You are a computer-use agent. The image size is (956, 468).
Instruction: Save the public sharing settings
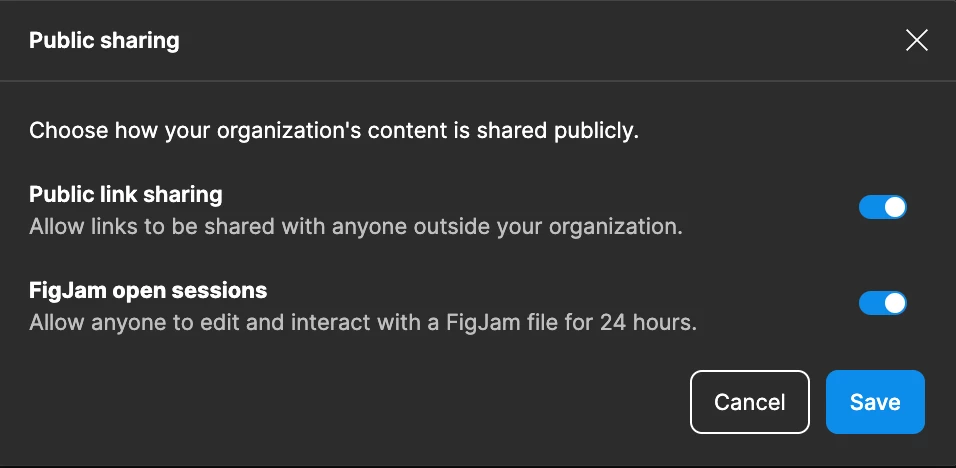click(875, 402)
